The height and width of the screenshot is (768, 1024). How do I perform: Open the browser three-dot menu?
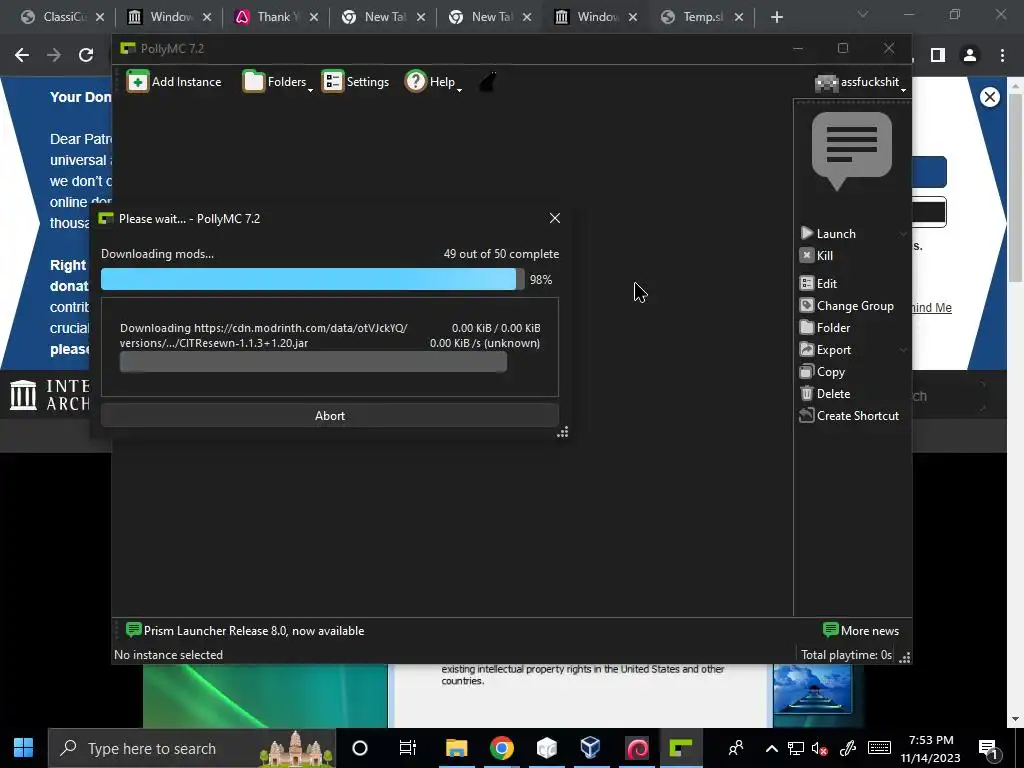coord(1002,56)
